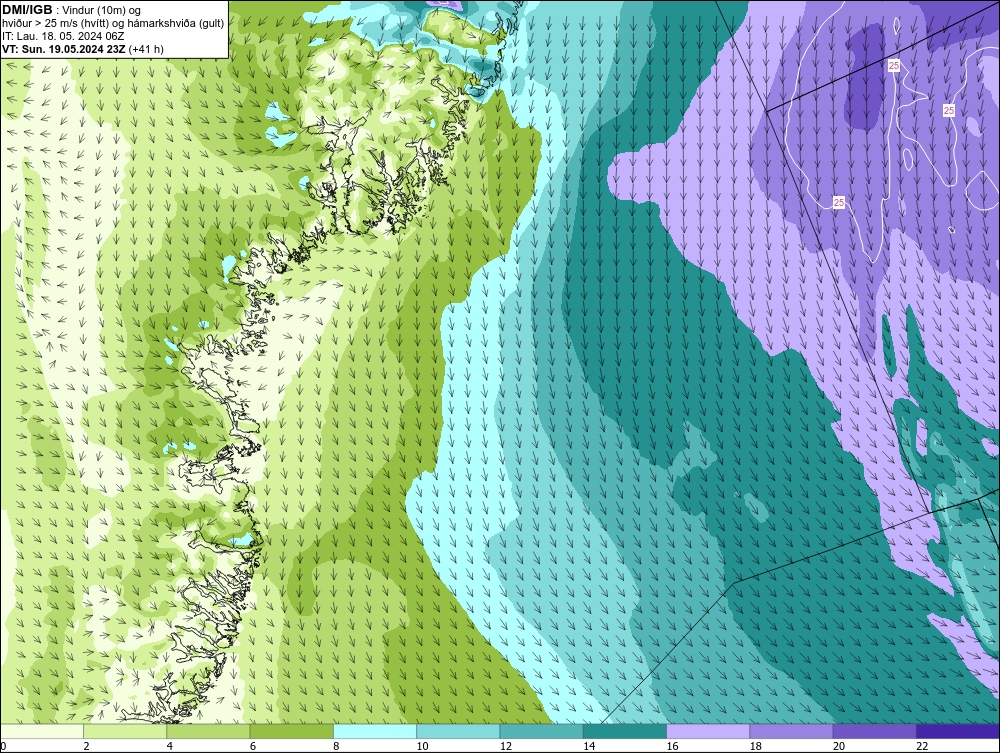Pick the 8–10 m/s light cyan legend swatch
The image size is (1000, 753).
(x=375, y=731)
